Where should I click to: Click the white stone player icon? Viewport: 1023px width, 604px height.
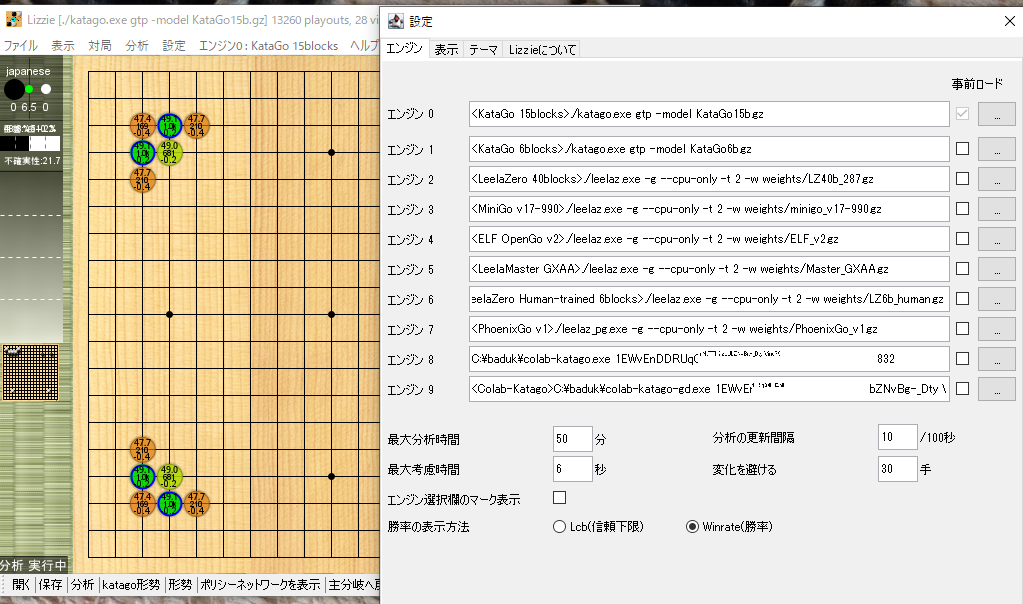click(46, 89)
